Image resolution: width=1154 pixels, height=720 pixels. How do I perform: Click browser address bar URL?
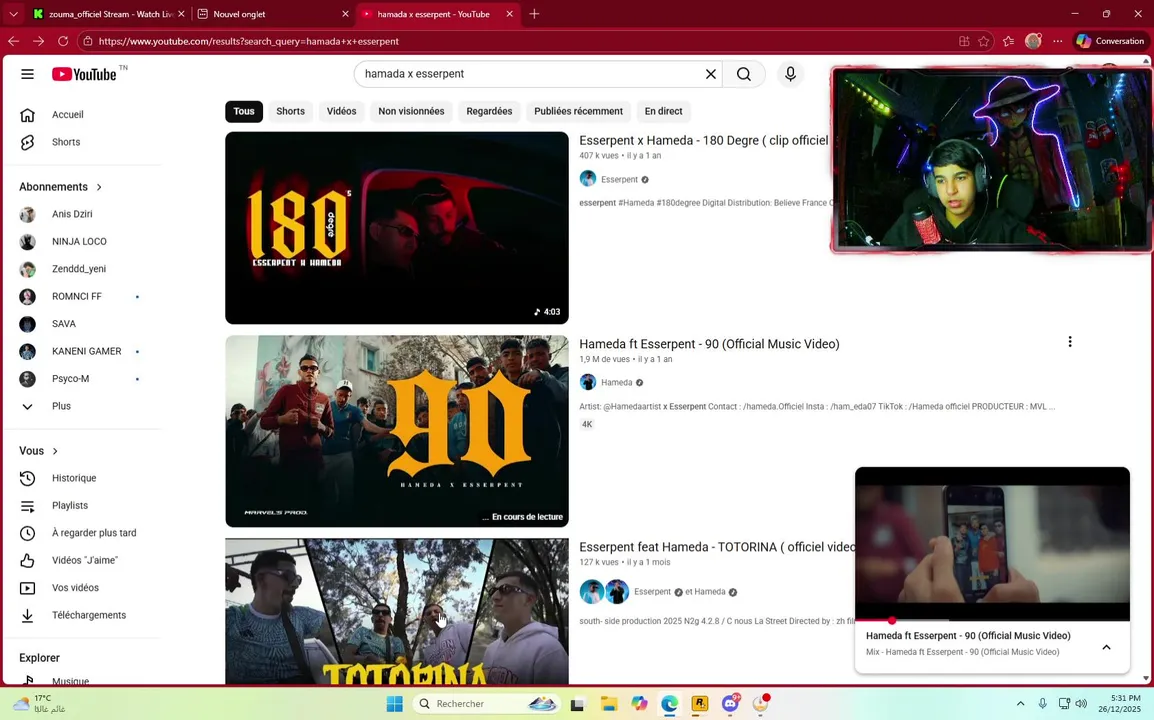click(248, 41)
